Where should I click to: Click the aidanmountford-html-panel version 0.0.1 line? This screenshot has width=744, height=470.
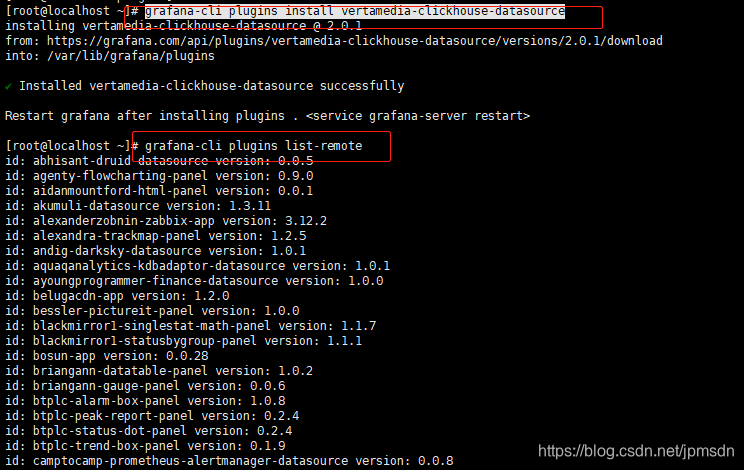159,191
